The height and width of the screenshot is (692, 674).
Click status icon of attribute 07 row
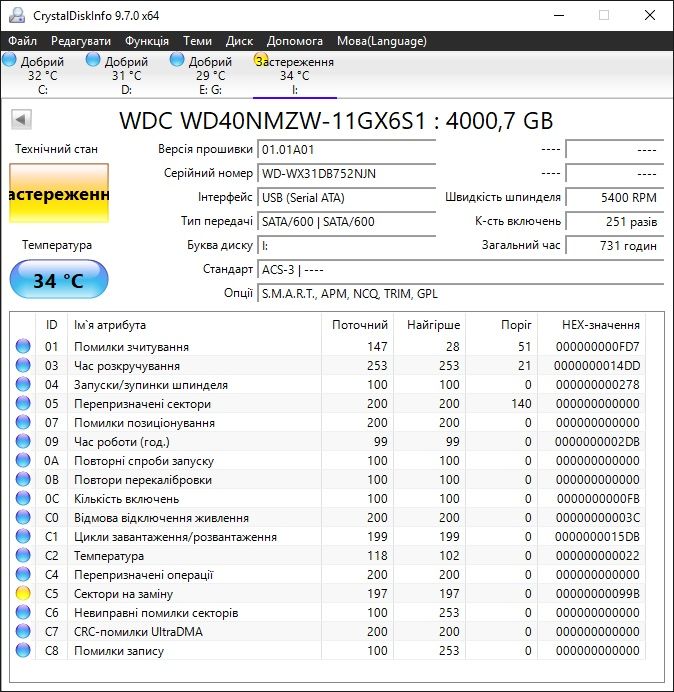point(23,422)
